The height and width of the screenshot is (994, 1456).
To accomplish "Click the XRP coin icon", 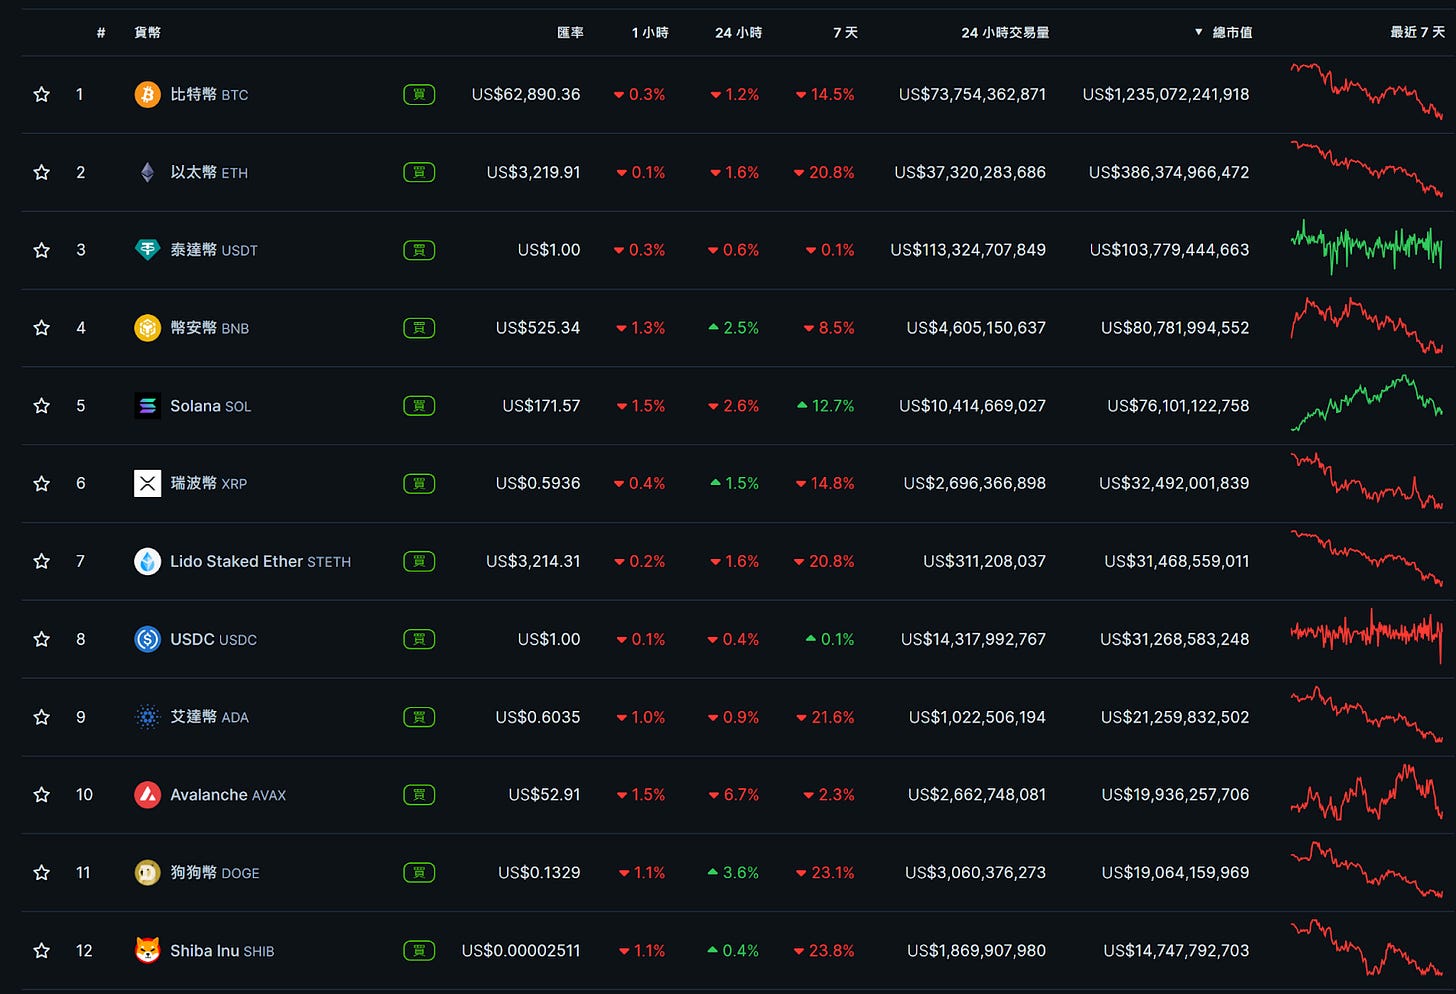I will [x=147, y=484].
